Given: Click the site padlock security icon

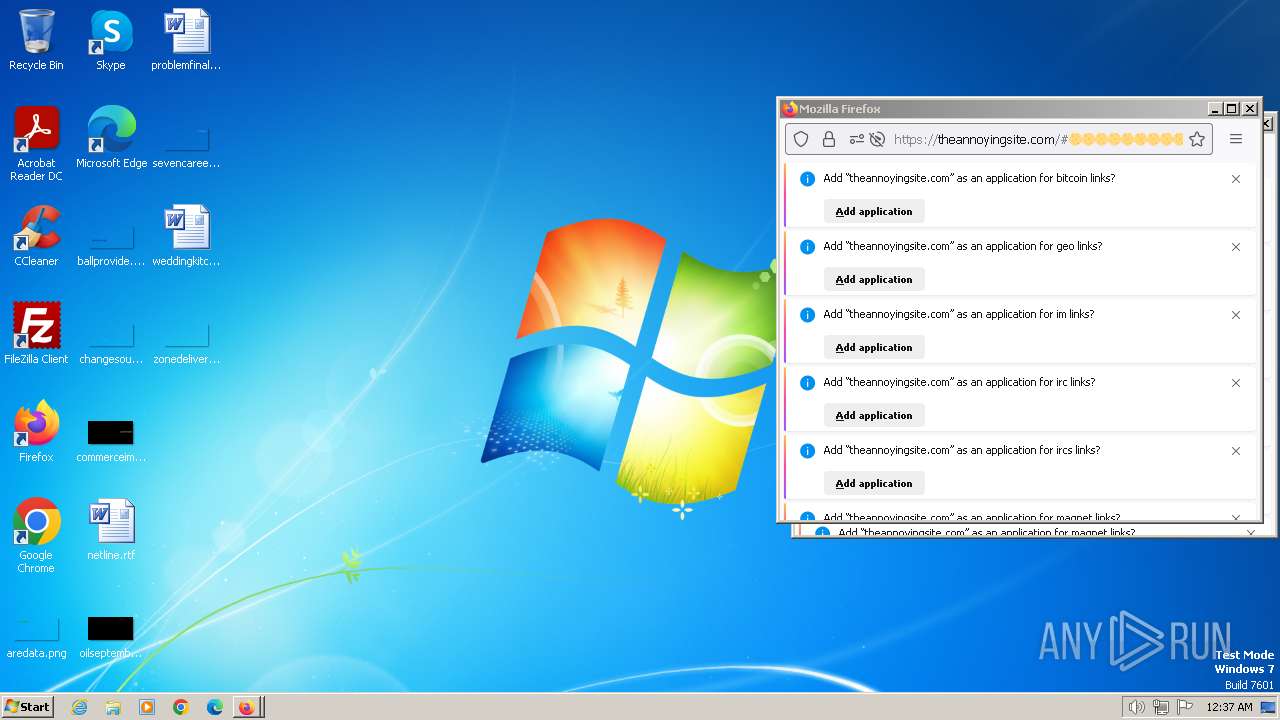Looking at the screenshot, I should pyautogui.click(x=829, y=139).
